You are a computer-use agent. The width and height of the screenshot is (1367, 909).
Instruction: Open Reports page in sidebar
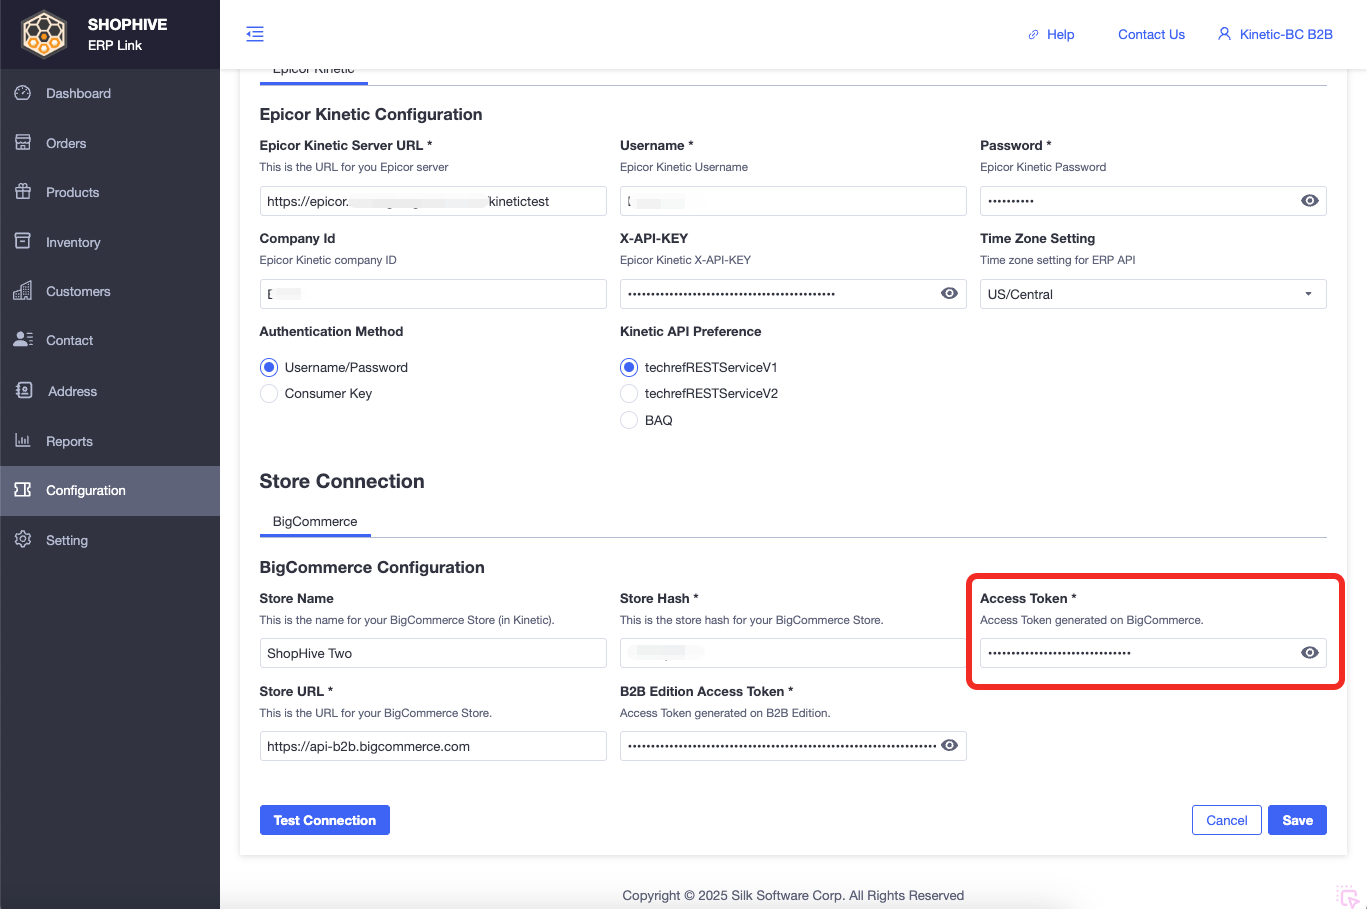coord(110,441)
